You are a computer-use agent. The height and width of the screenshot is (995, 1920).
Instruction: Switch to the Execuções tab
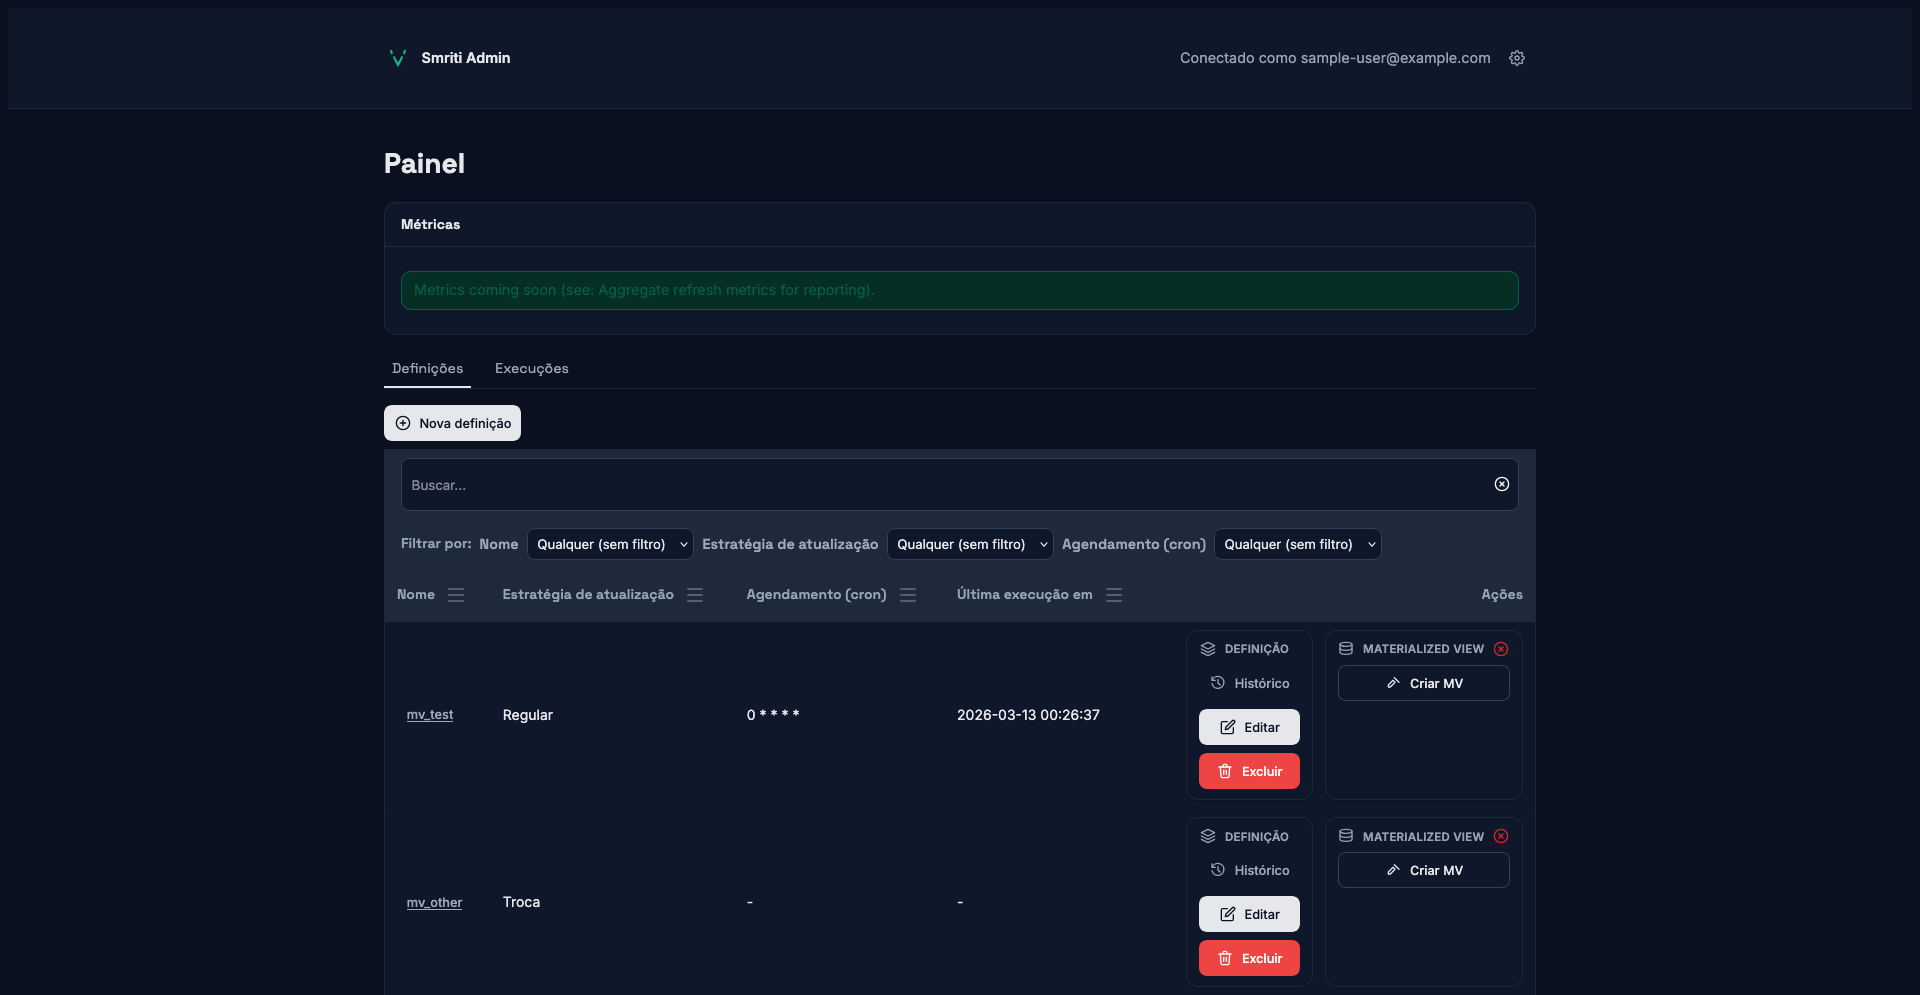[531, 368]
